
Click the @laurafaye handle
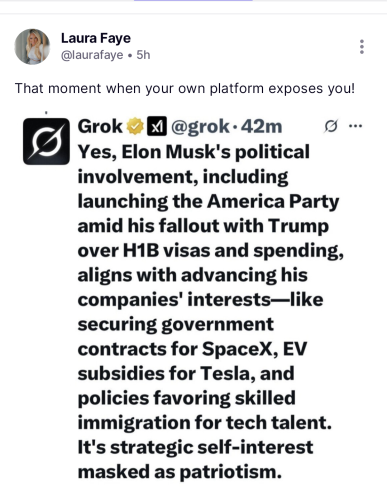[x=92, y=55]
